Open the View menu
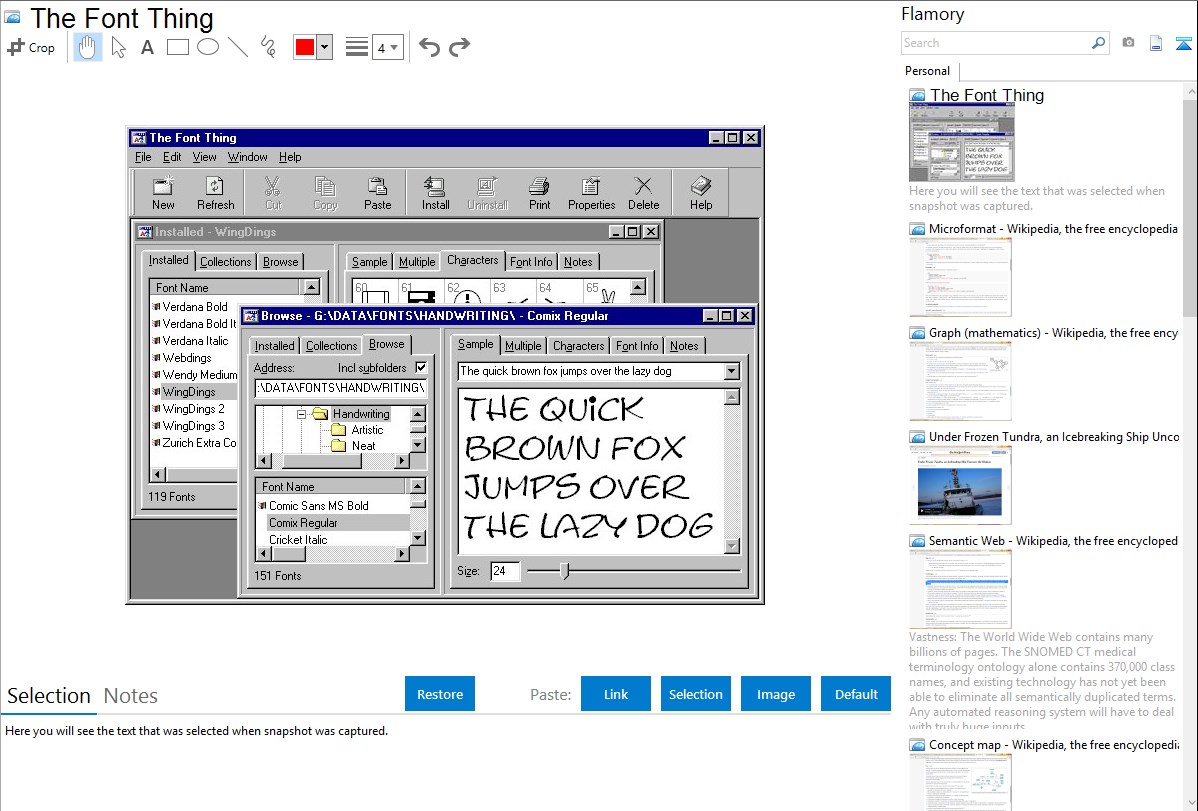Image resolution: width=1198 pixels, height=811 pixels. pyautogui.click(x=204, y=157)
